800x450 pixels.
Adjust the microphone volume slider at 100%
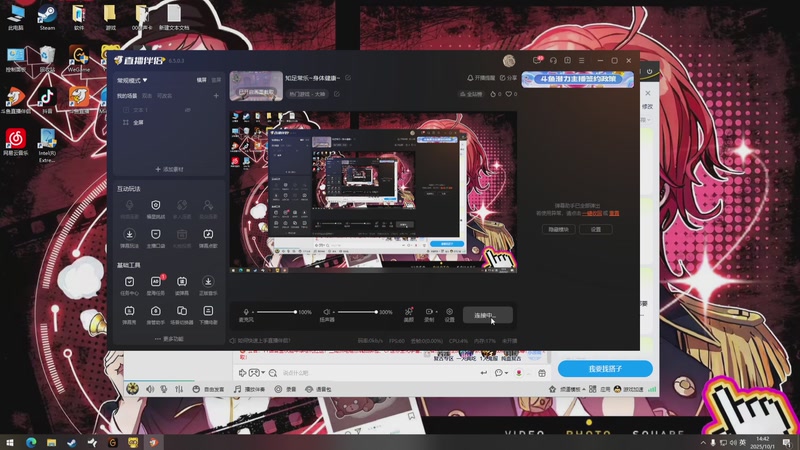point(276,312)
